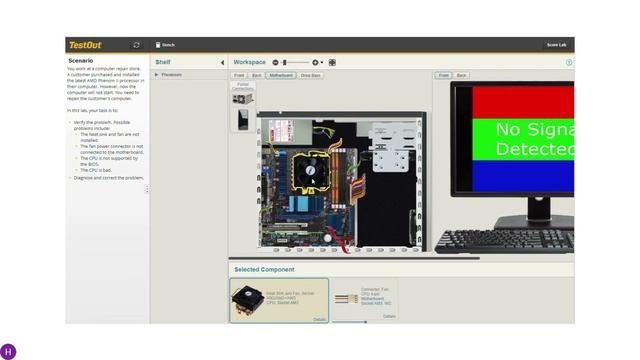The height and width of the screenshot is (360, 640).
Task: Click the computer tower thumbnail
Action: pos(243,120)
